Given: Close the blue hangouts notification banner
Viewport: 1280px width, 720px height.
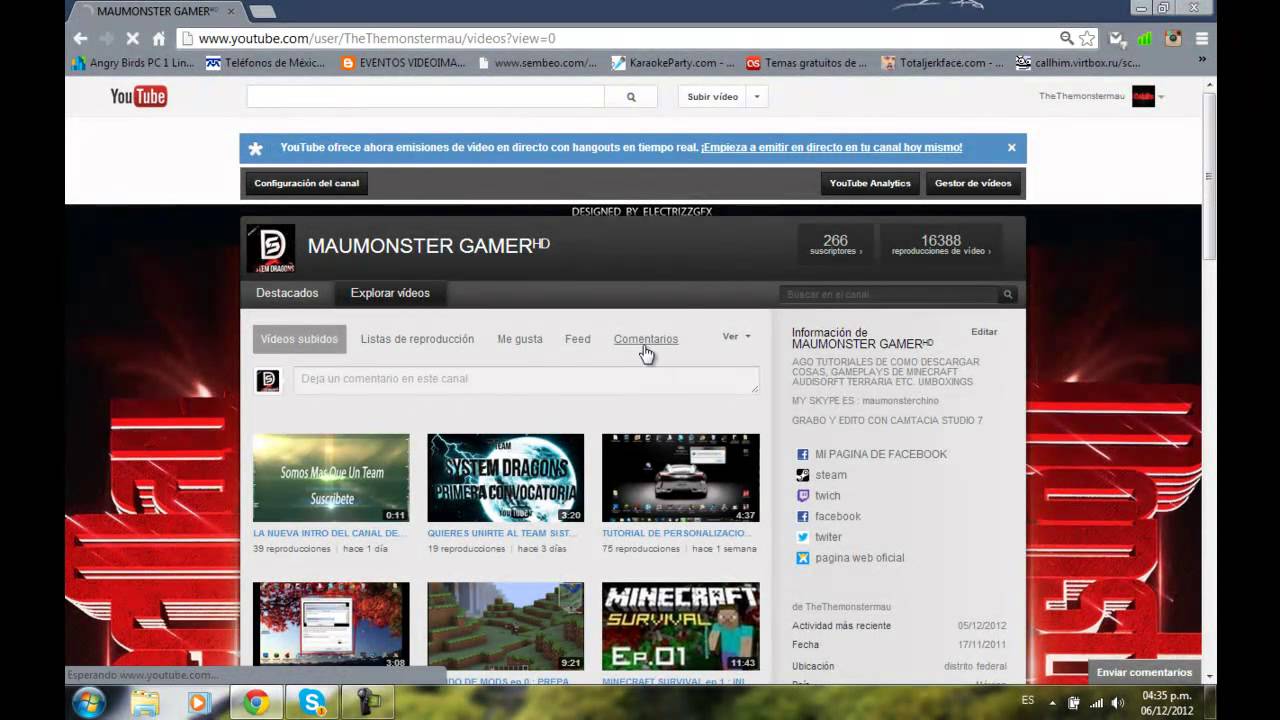Looking at the screenshot, I should 1011,147.
